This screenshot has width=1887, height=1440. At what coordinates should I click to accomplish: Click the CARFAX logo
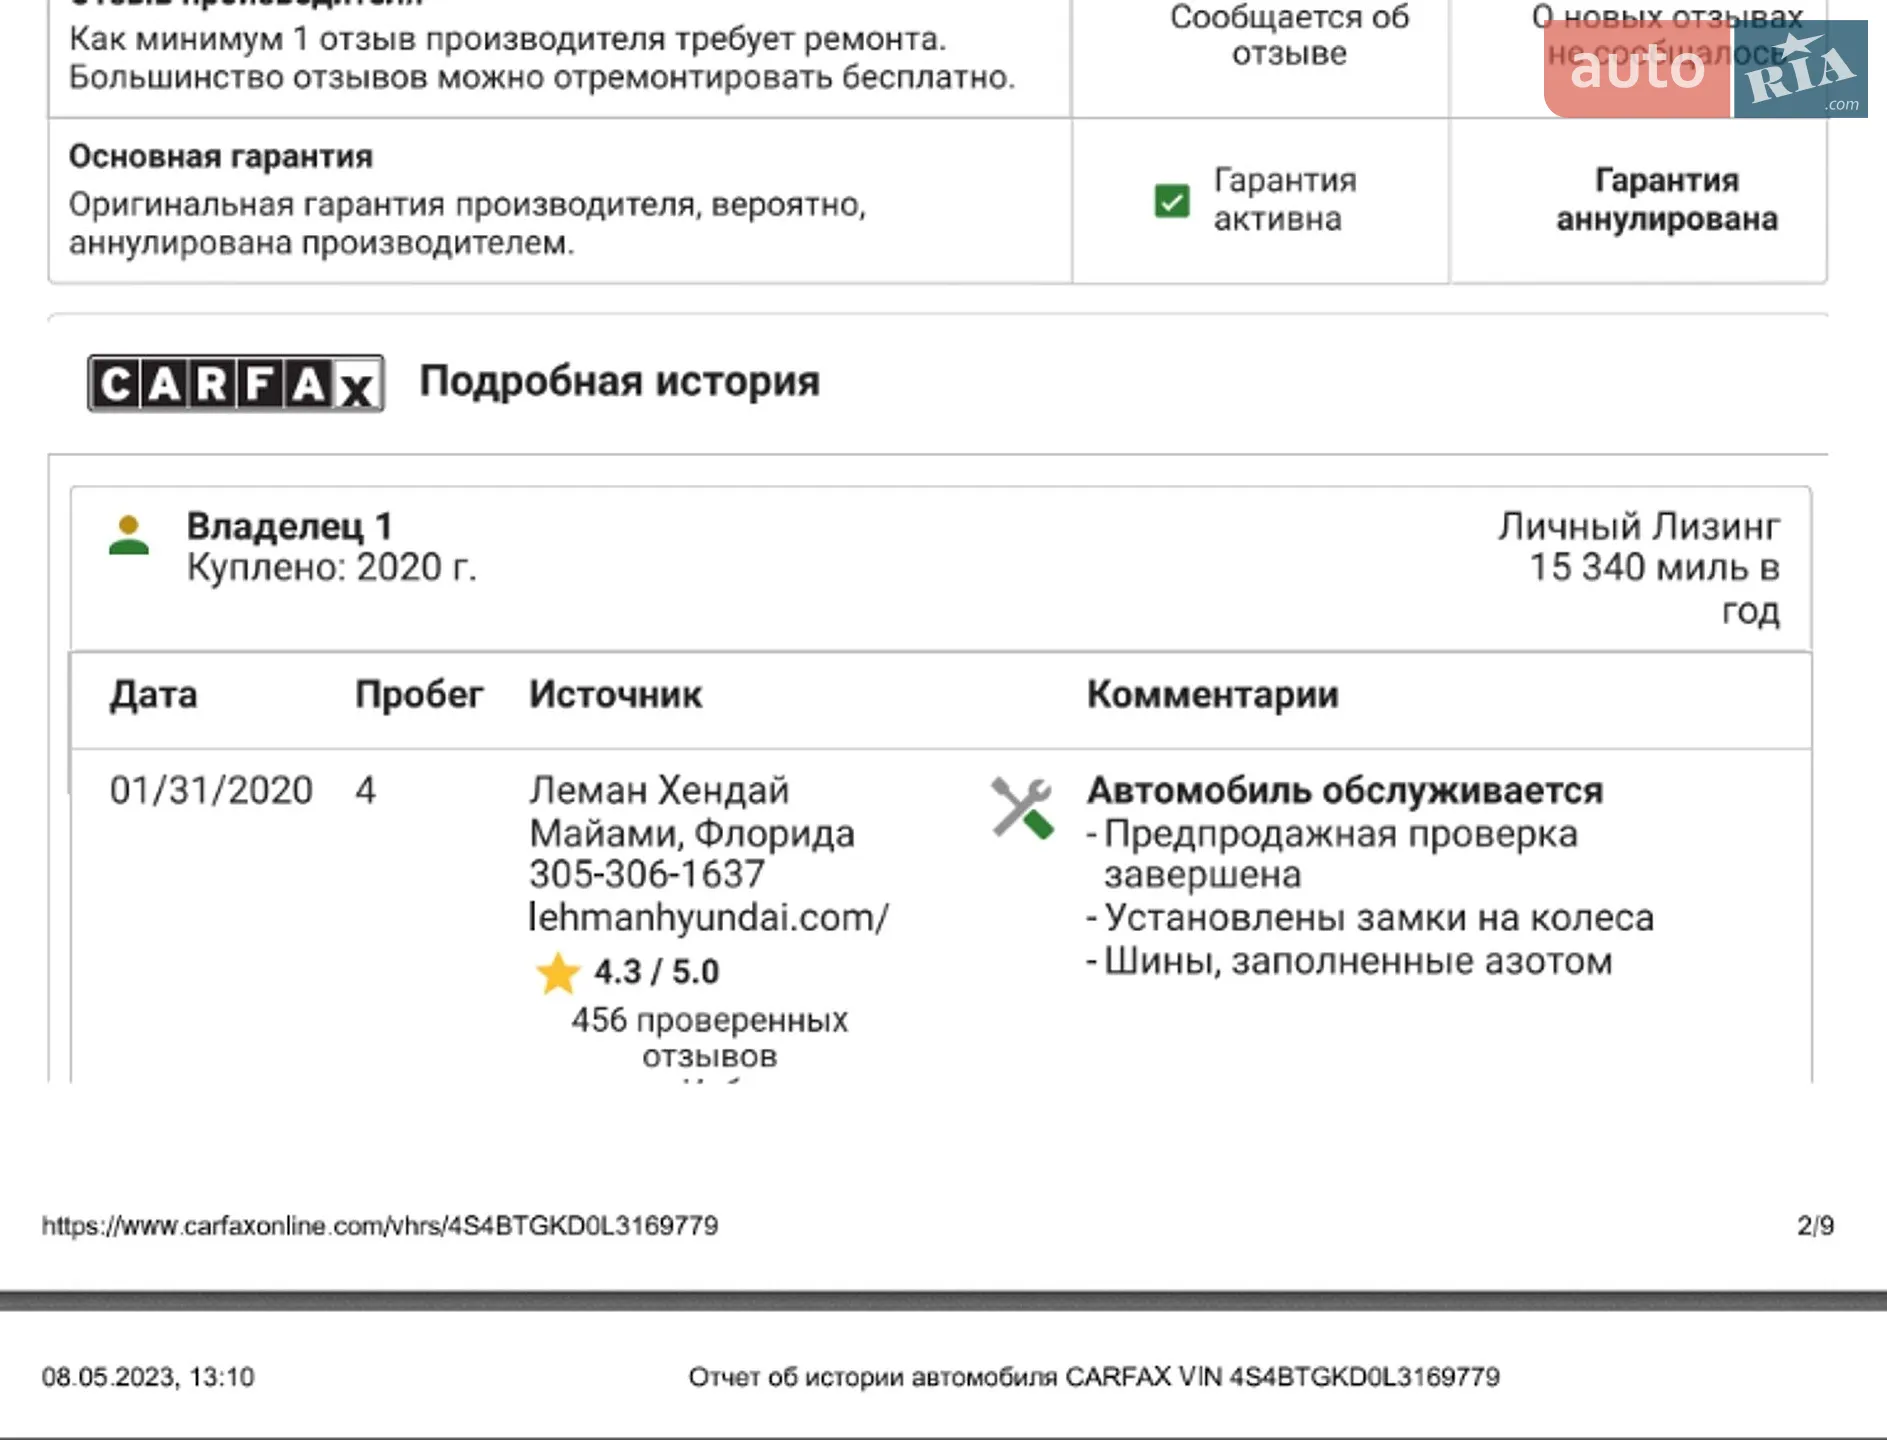(x=236, y=383)
